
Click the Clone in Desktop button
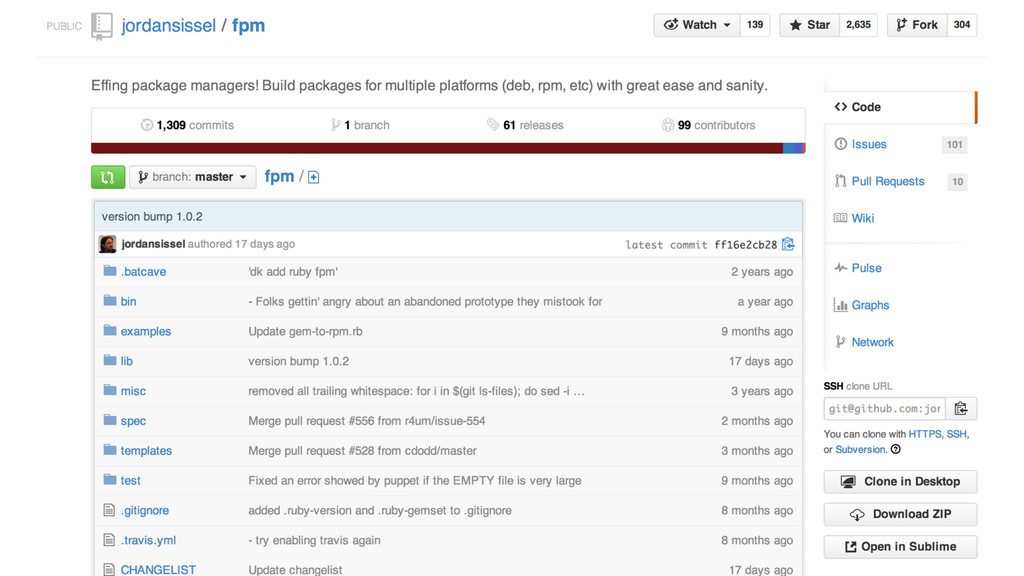[x=900, y=481]
